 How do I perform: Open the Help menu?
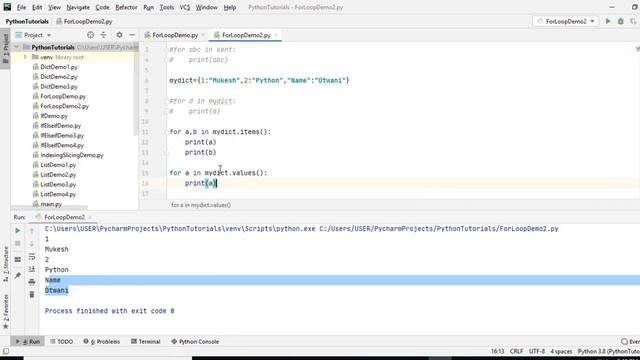230,7
